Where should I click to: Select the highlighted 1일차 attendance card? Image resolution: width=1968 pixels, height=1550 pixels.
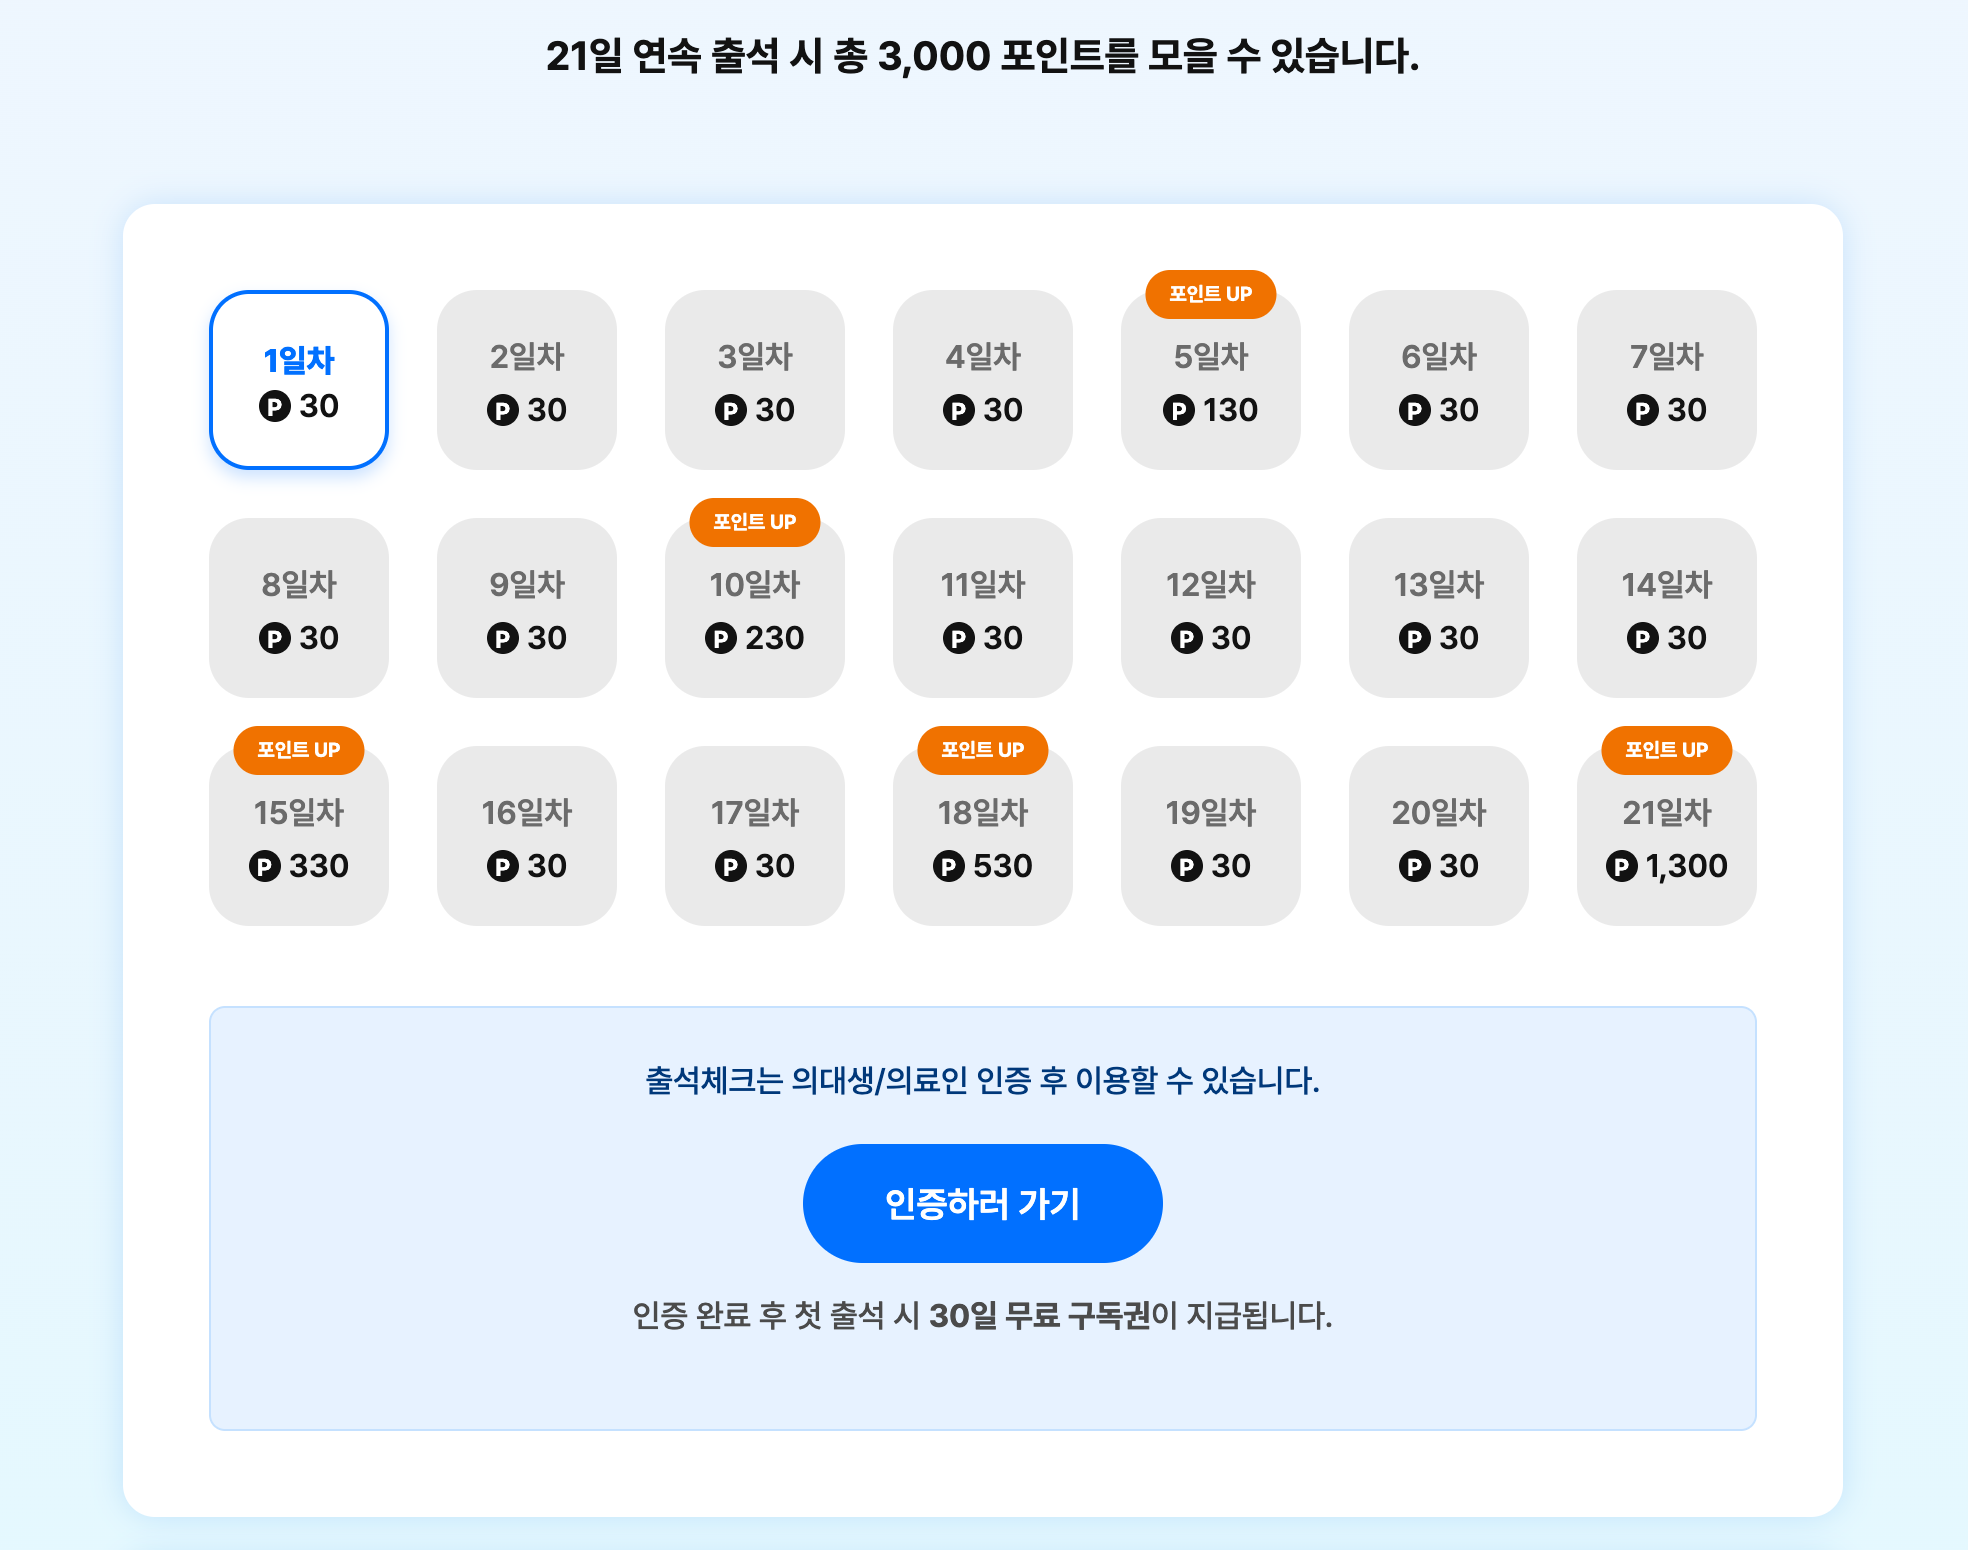pos(299,380)
